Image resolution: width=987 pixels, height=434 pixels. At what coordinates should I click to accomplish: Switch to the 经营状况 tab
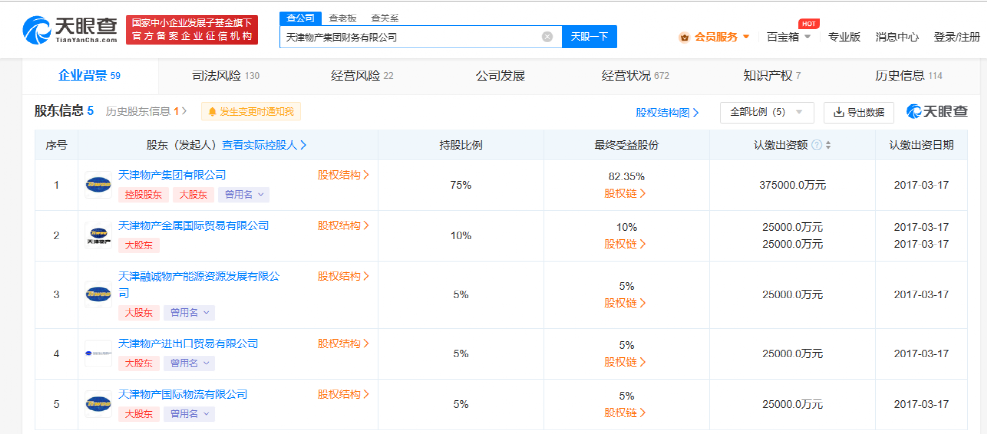[635, 76]
